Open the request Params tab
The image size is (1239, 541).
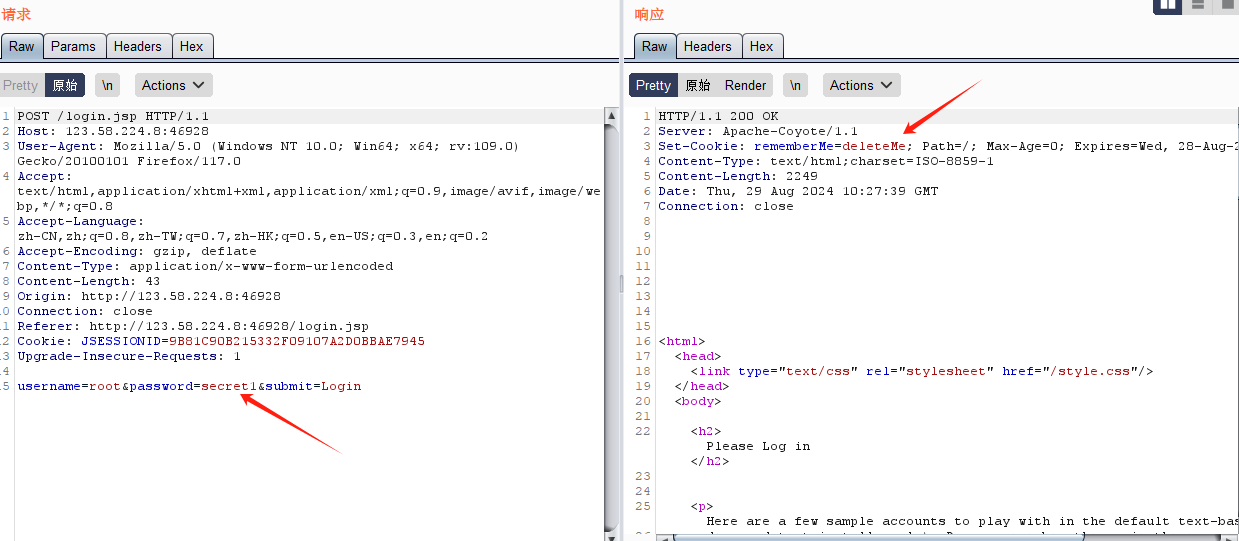(73, 46)
